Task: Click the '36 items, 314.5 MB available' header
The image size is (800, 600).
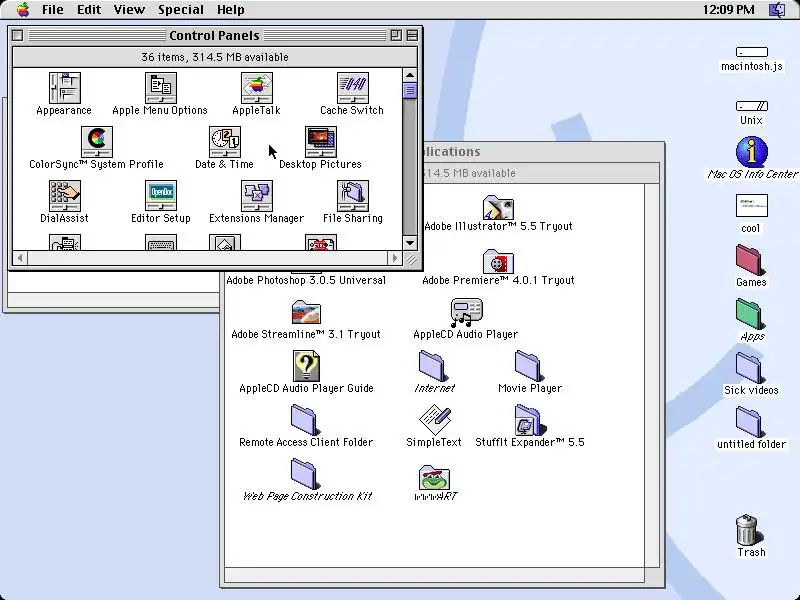Action: (215, 57)
